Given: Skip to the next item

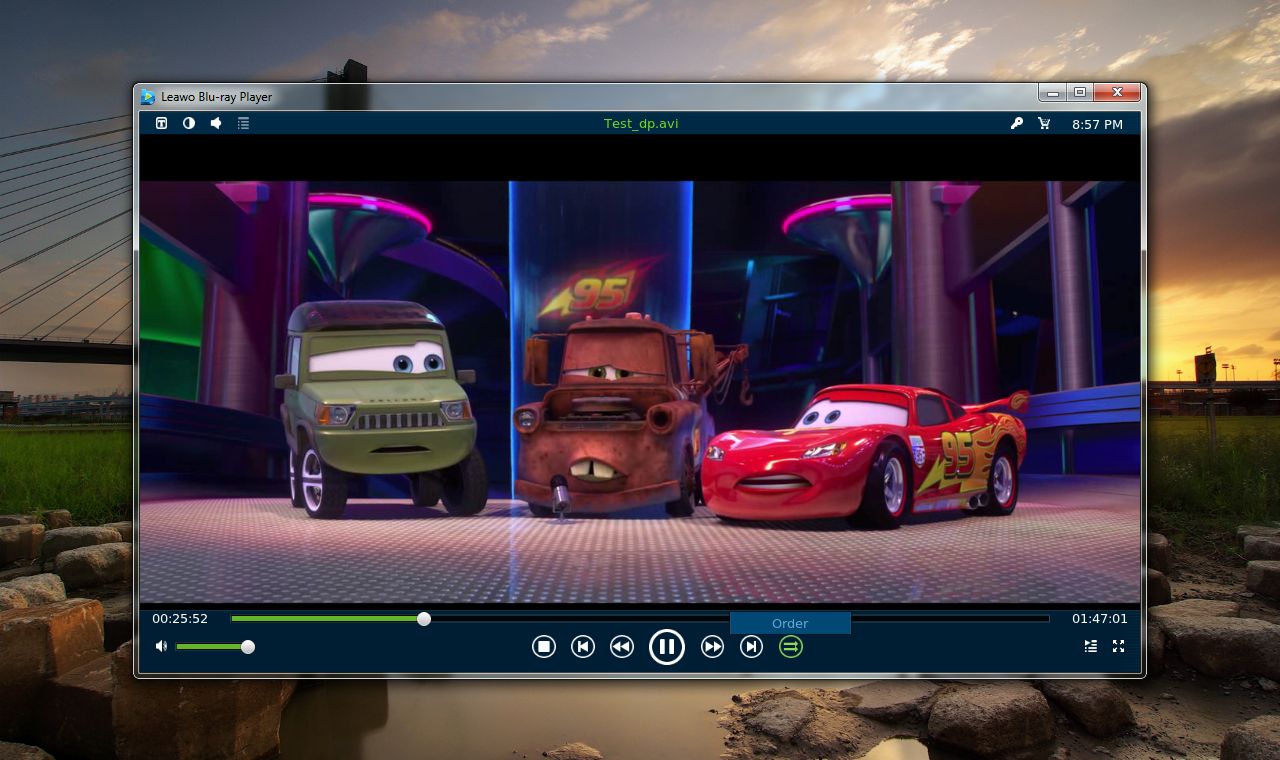Looking at the screenshot, I should pos(751,647).
